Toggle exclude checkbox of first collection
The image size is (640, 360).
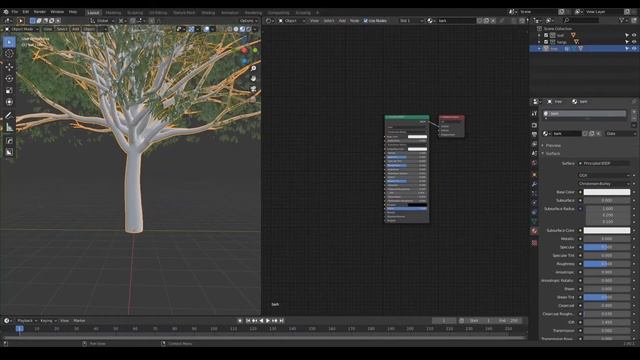[546, 36]
